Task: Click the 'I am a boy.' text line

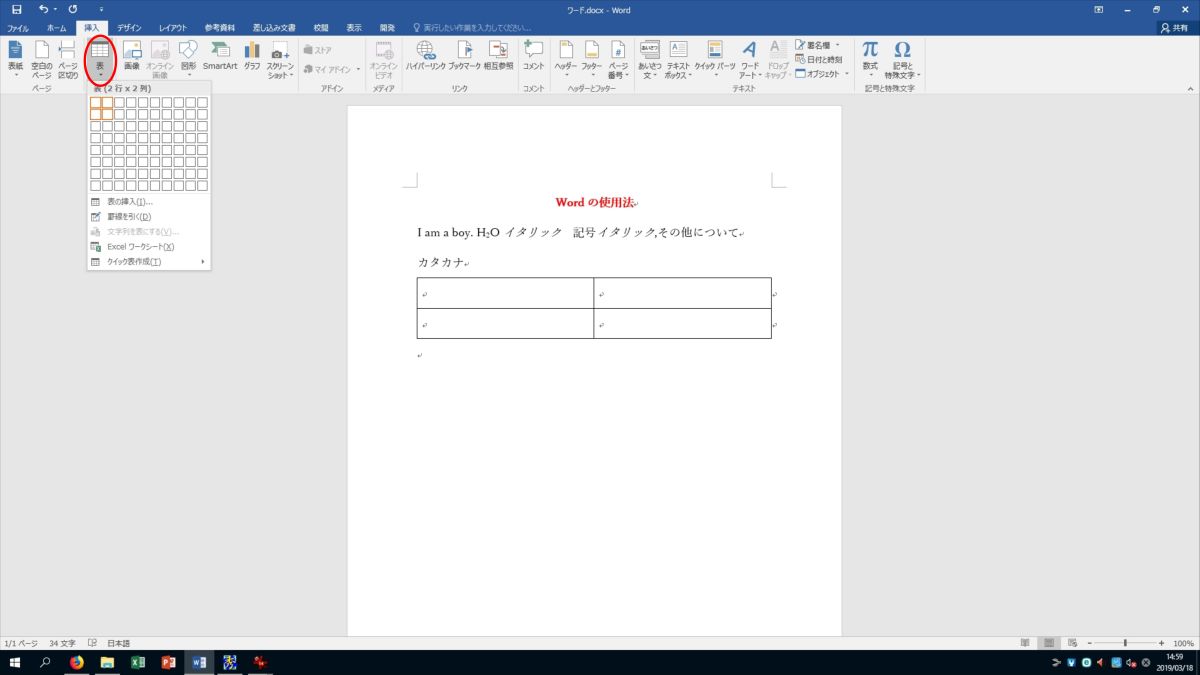Action: pos(444,233)
